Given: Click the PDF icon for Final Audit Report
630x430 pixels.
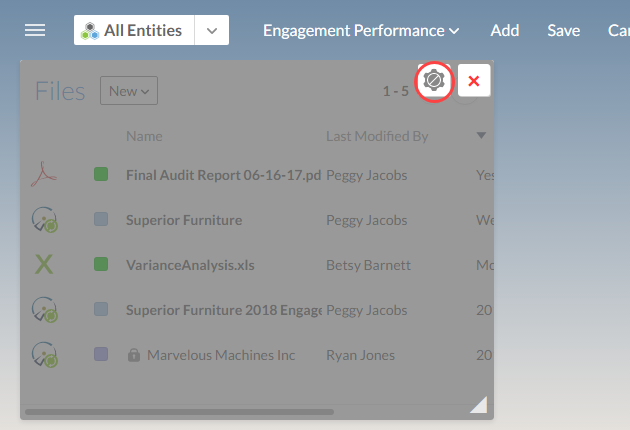Looking at the screenshot, I should pos(44,175).
